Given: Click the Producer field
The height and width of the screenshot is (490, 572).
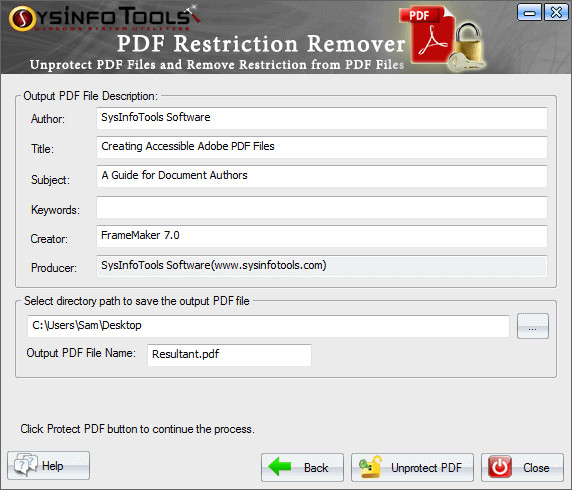Looking at the screenshot, I should (322, 266).
